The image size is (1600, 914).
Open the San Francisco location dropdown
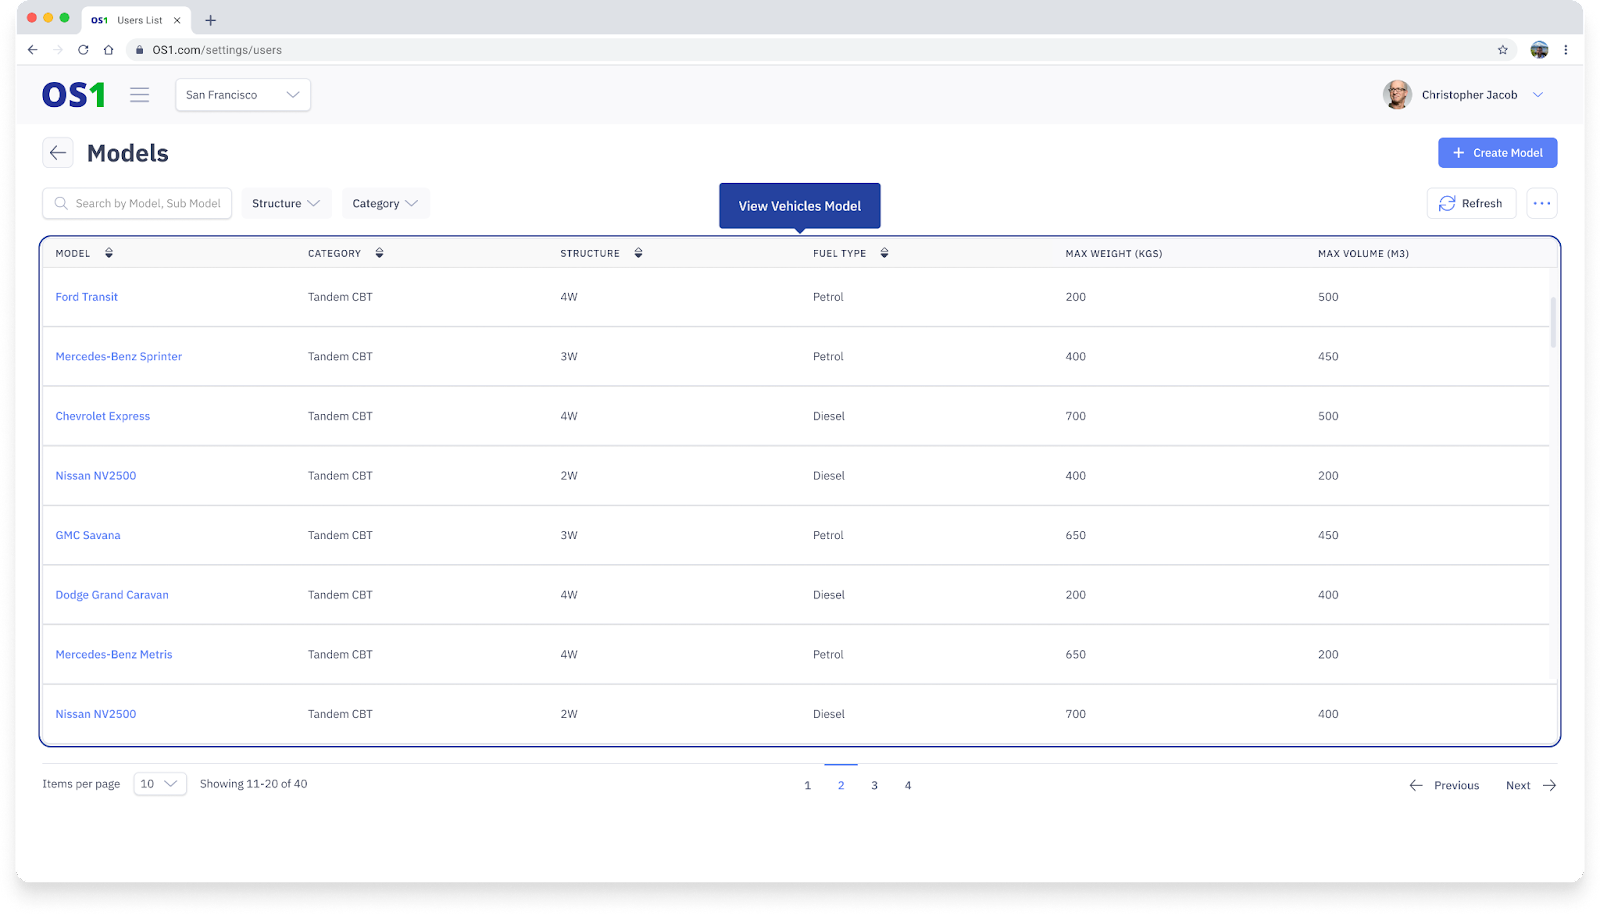[x=243, y=95]
